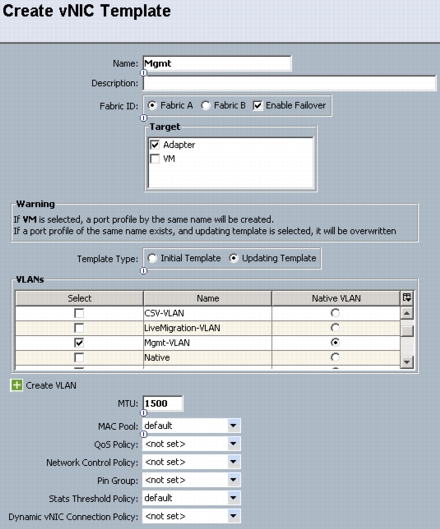Select Initial Template radio option

coord(152,258)
